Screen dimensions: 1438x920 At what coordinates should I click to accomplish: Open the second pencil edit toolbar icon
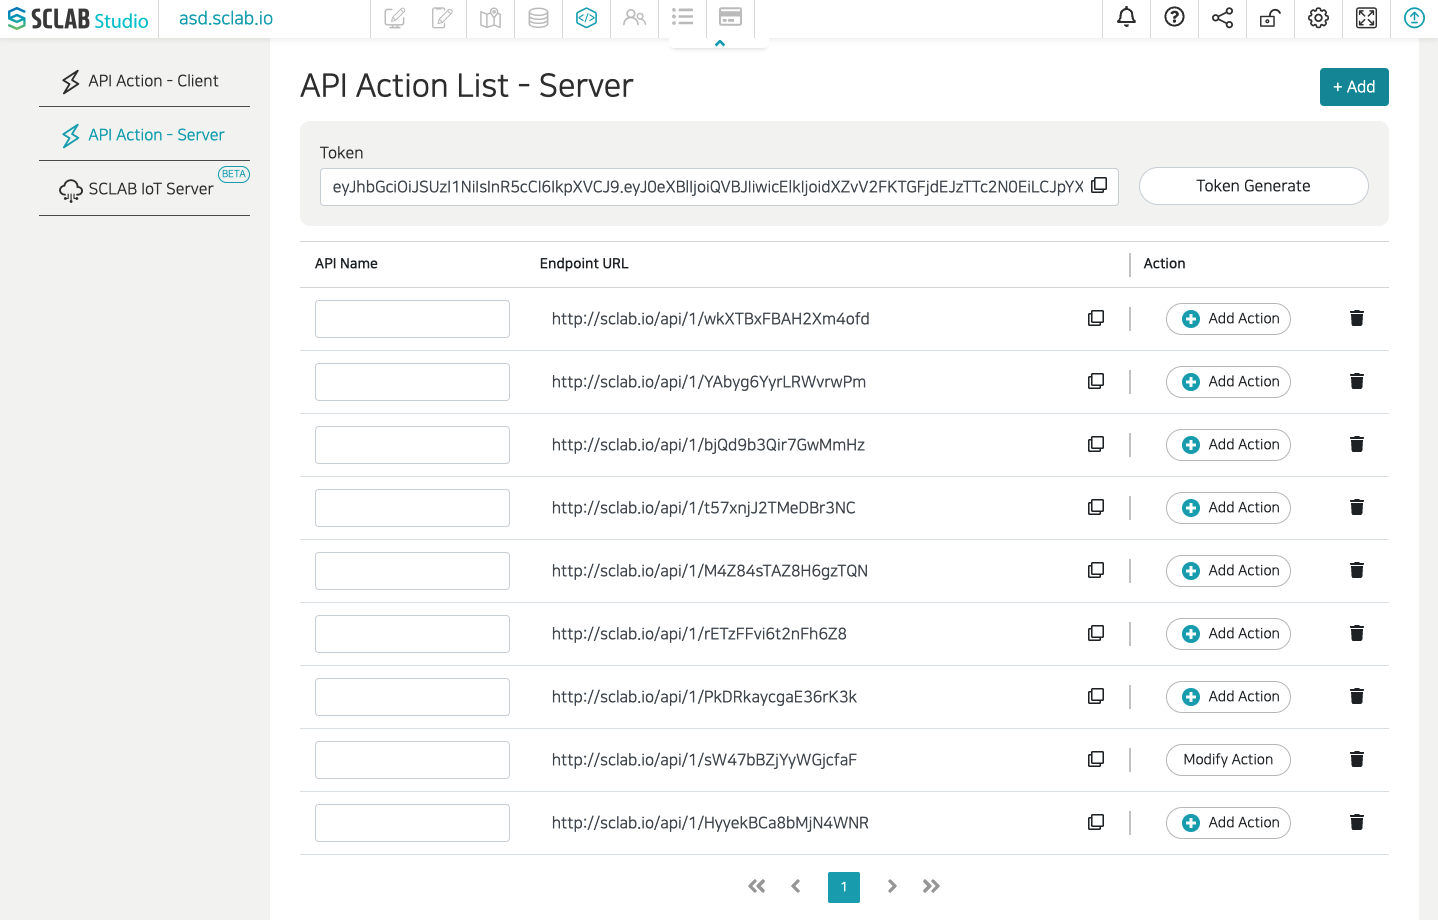point(442,17)
